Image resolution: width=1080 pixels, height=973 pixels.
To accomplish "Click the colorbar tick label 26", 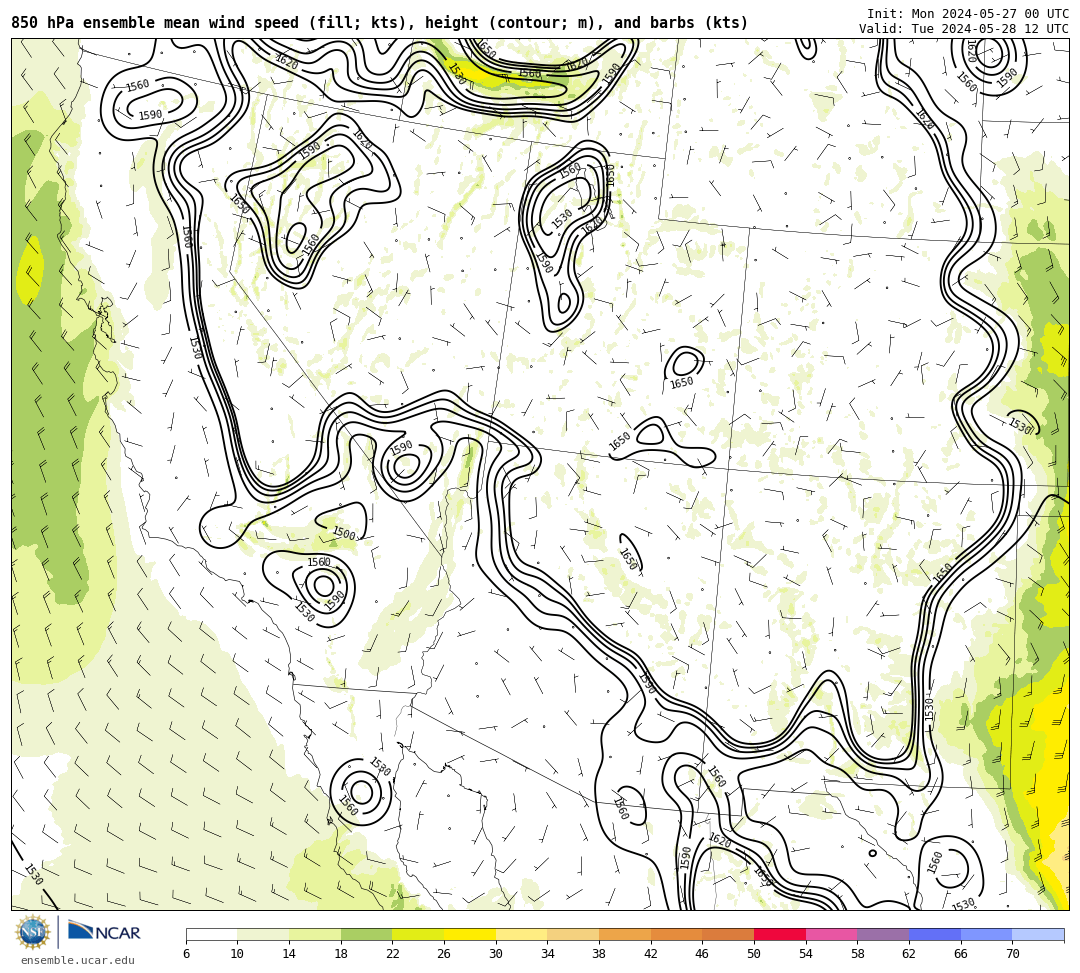I will tap(444, 954).
